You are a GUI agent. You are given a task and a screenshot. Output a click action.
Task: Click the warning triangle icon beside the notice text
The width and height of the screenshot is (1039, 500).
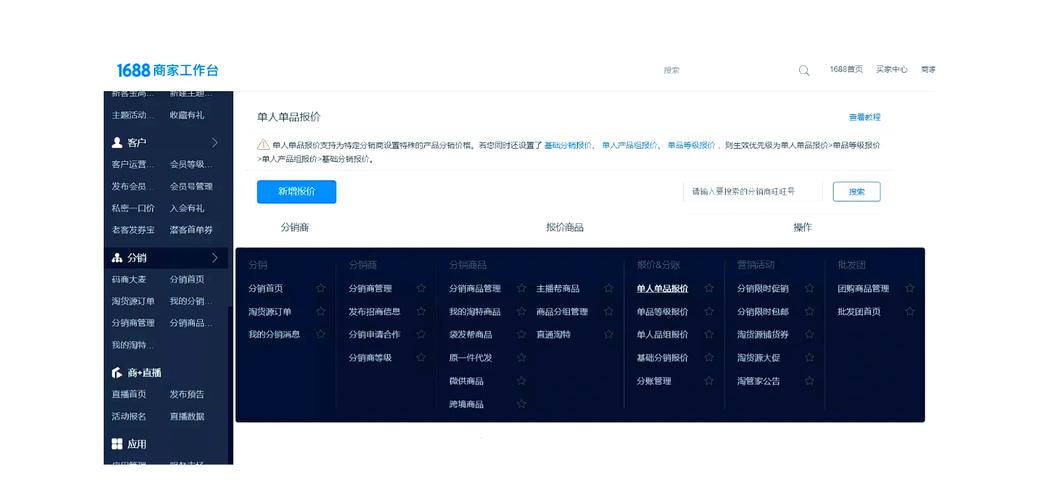pos(263,144)
